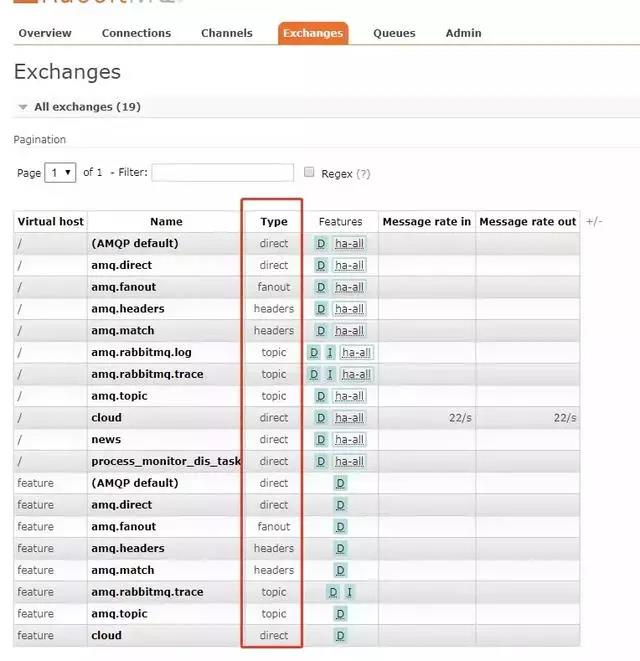This screenshot has width=640, height=661.
Task: Click I badge in feature amq.rabbitmq.trace row
Action: 349,592
